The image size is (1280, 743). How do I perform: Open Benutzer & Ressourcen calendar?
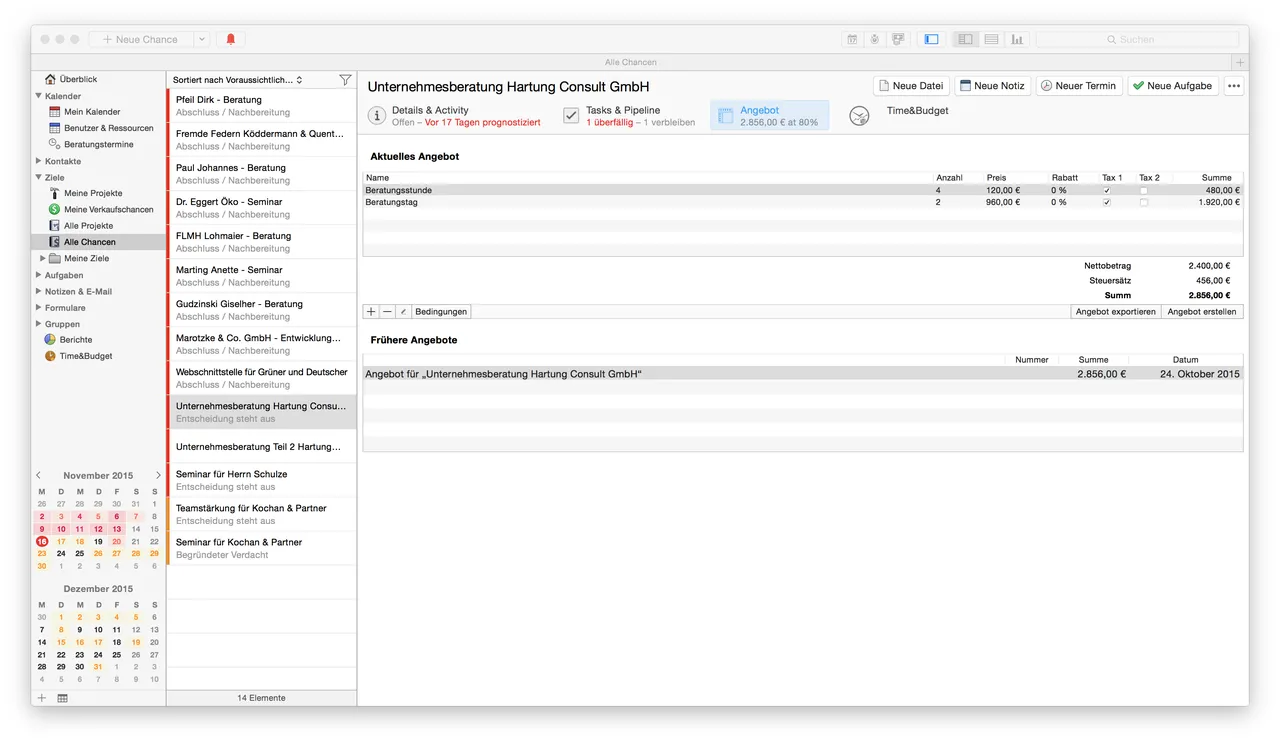point(109,128)
